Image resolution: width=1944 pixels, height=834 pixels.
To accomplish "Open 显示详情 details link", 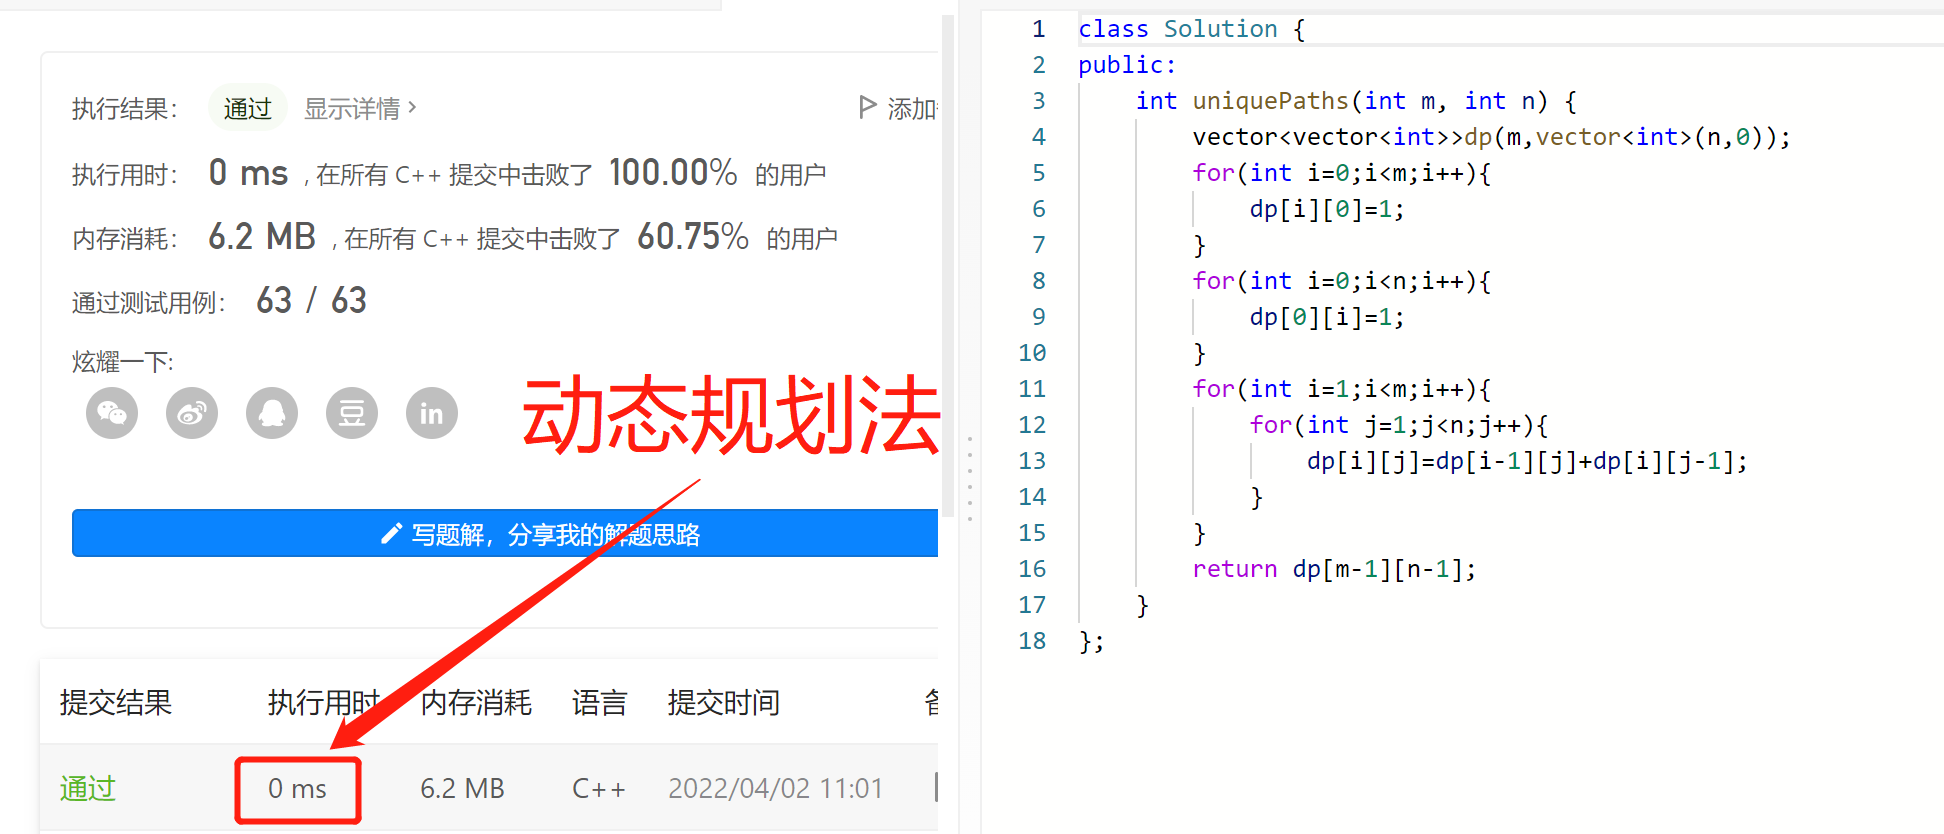I will 360,108.
